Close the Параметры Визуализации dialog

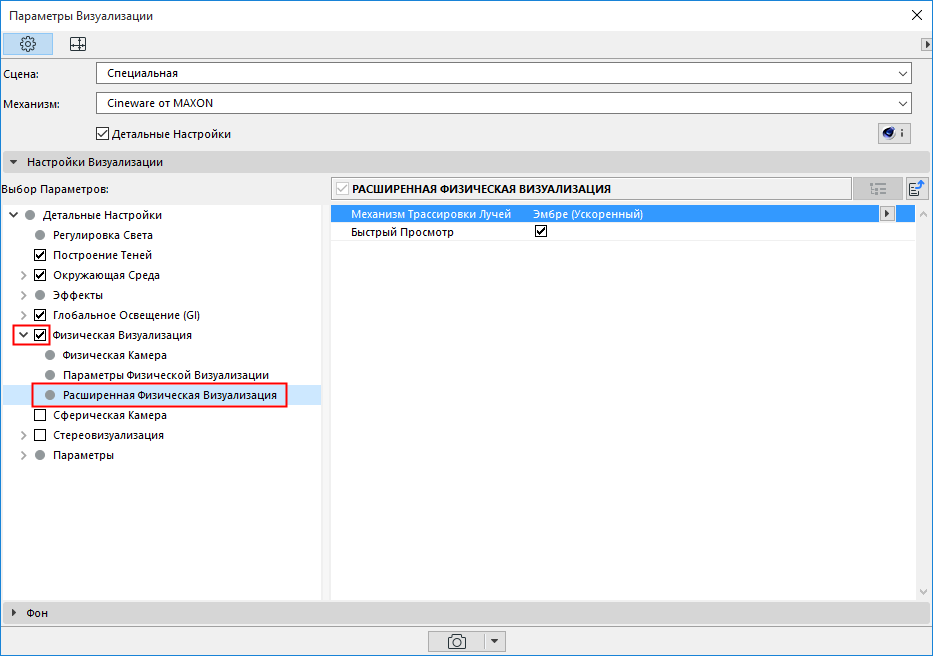pos(917,15)
